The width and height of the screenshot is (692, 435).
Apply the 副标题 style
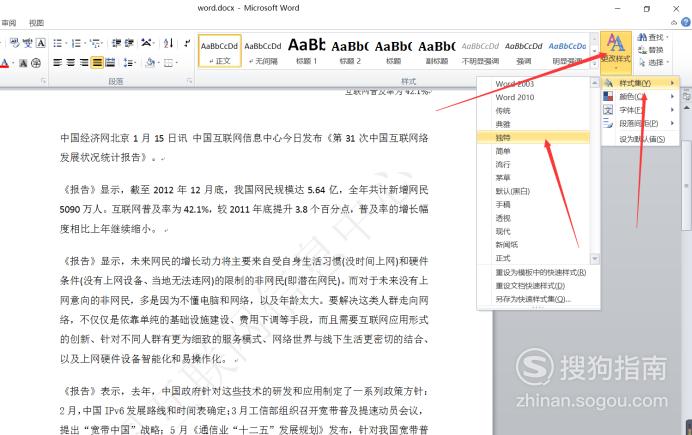pos(437,51)
